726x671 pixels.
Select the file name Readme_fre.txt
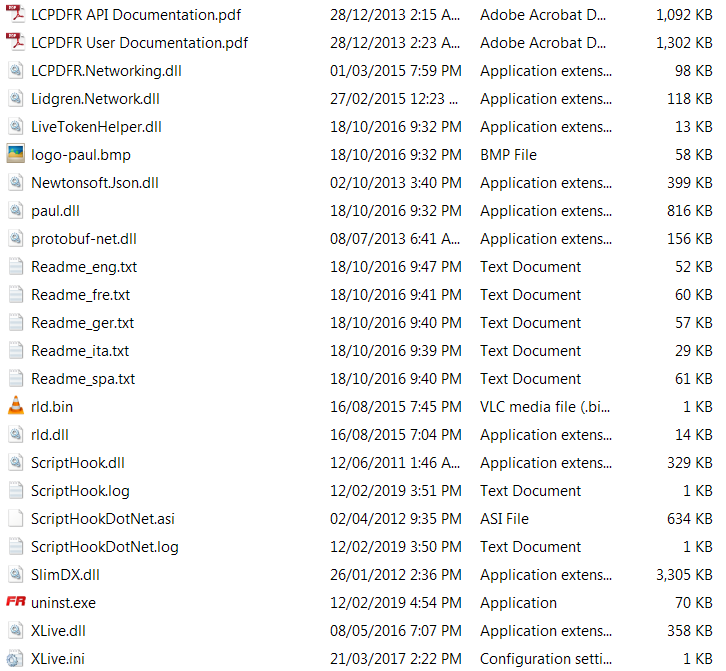point(81,295)
